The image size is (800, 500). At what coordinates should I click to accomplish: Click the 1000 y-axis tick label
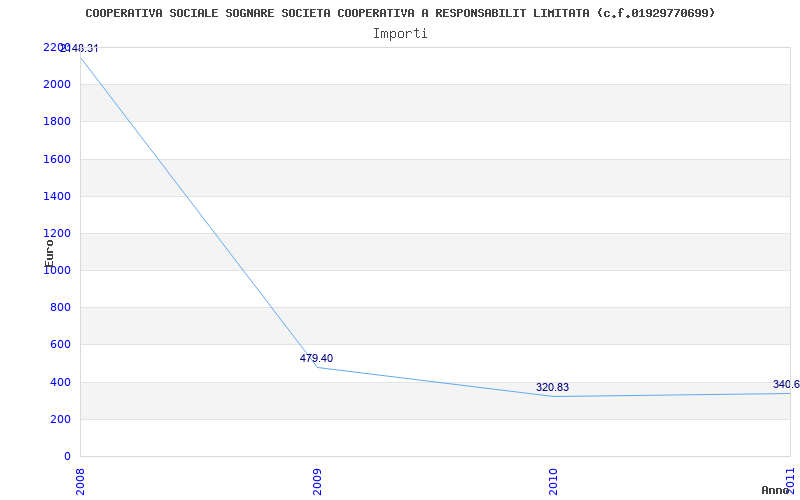57,271
